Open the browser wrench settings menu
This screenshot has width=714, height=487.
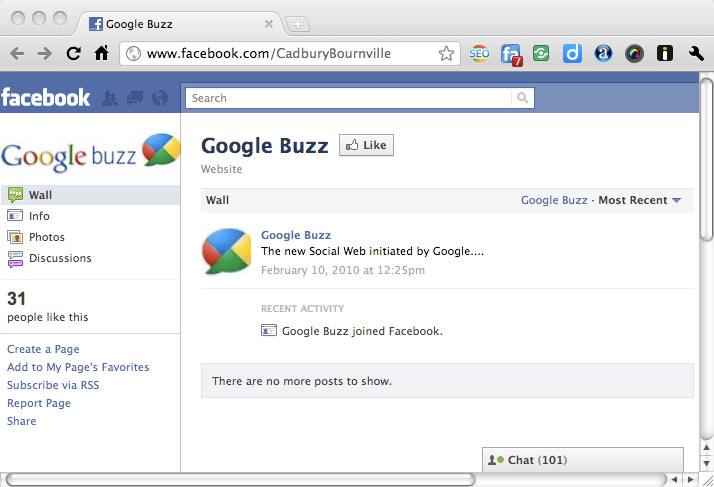pyautogui.click(x=696, y=54)
